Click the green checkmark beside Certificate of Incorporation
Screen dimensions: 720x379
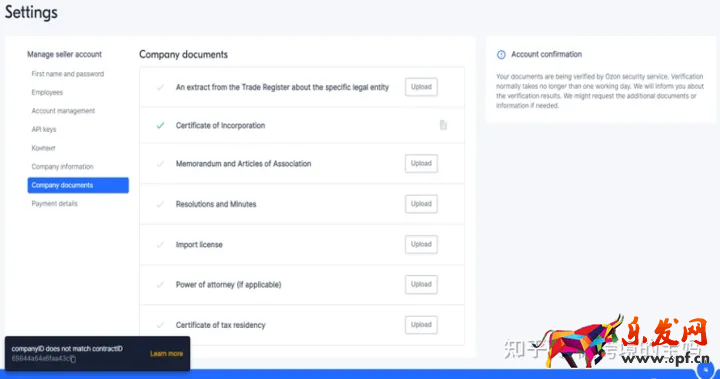point(160,125)
